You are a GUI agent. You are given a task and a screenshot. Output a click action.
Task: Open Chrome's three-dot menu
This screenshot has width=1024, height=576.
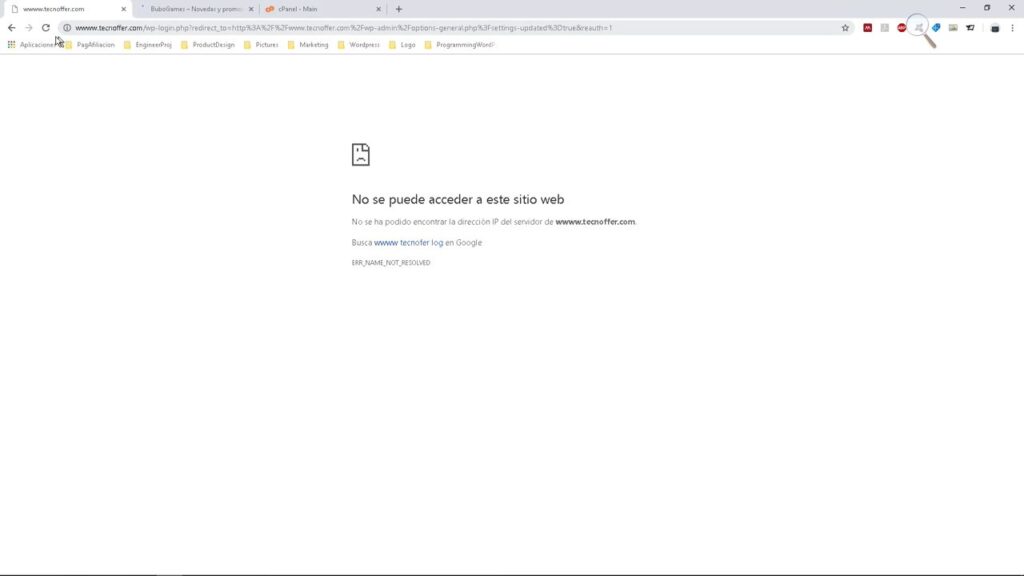(x=1012, y=28)
